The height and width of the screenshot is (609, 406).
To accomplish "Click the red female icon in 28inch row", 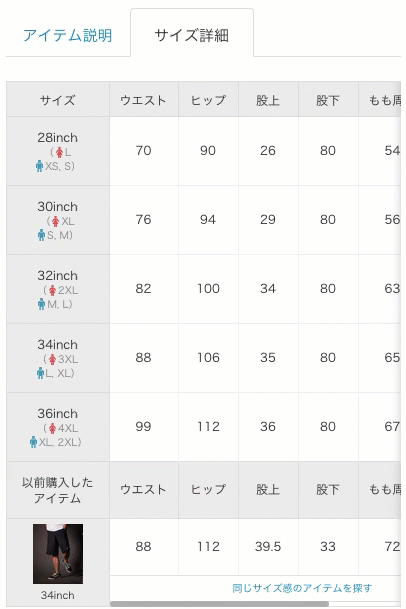I will tap(59, 152).
